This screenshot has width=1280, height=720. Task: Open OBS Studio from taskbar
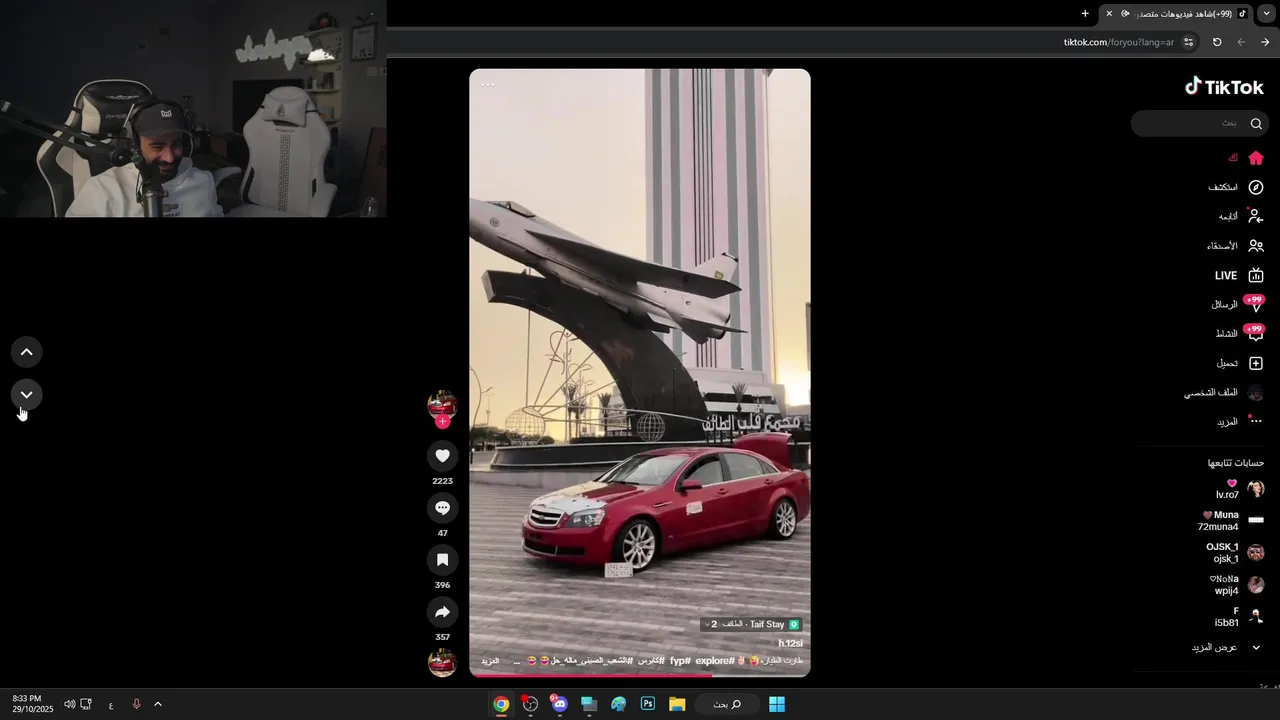(x=530, y=704)
